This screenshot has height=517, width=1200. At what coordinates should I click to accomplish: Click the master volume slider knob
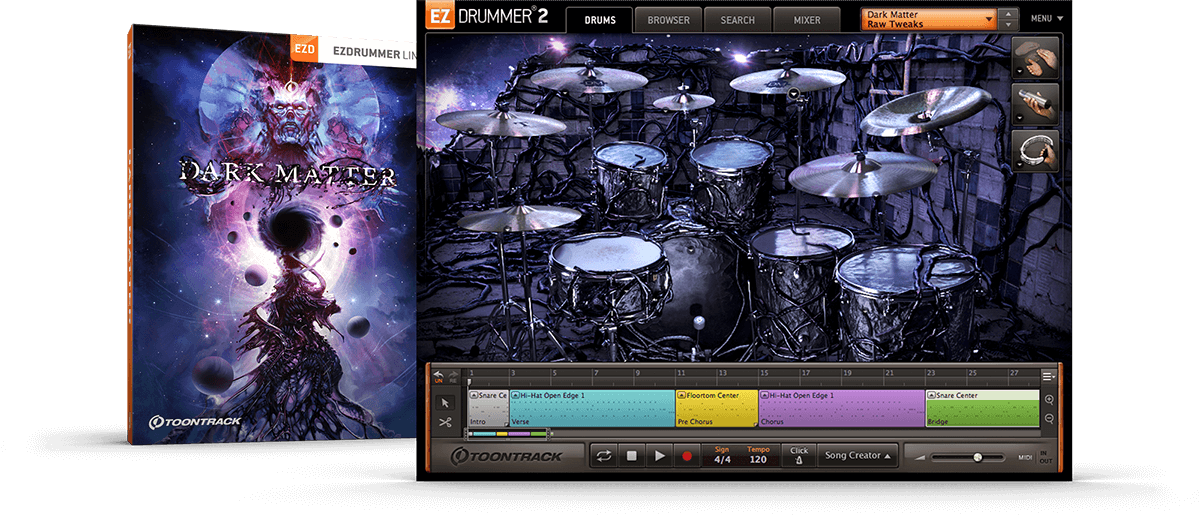pos(977,457)
